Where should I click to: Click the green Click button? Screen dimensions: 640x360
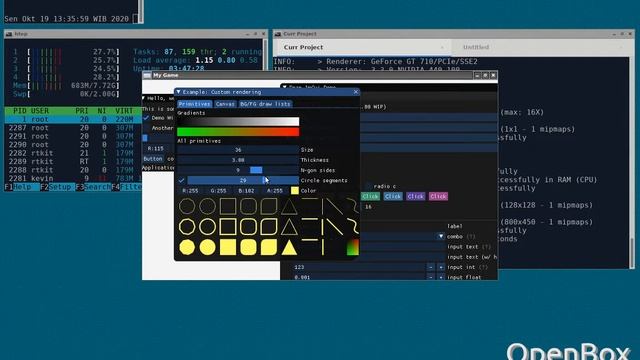[370, 196]
